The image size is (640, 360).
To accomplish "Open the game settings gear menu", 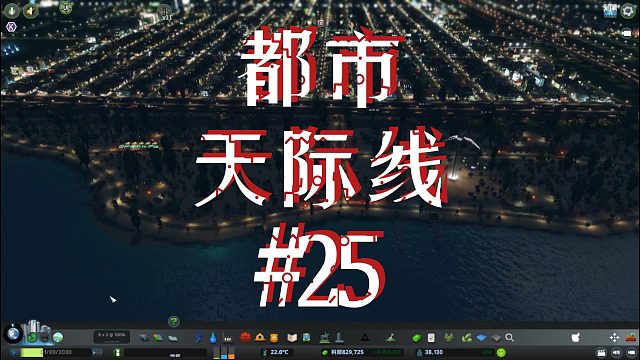I will (x=628, y=11).
